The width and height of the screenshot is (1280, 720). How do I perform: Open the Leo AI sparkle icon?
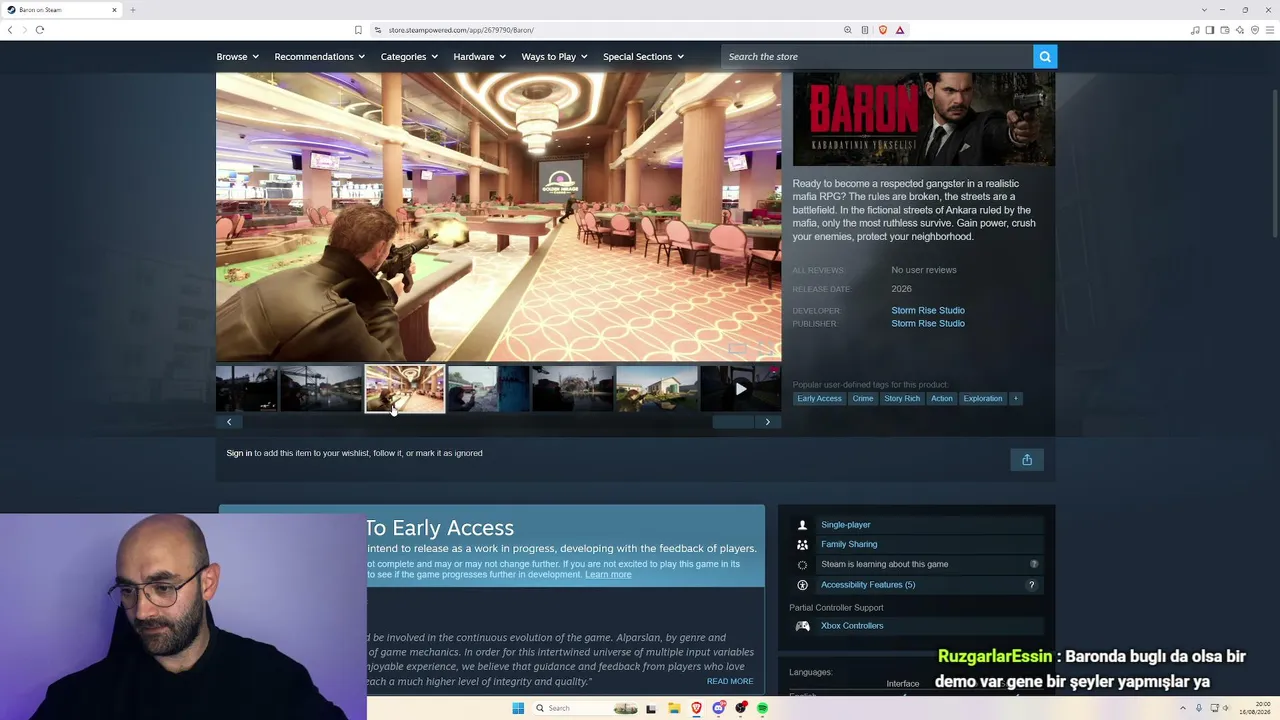[x=1240, y=30]
